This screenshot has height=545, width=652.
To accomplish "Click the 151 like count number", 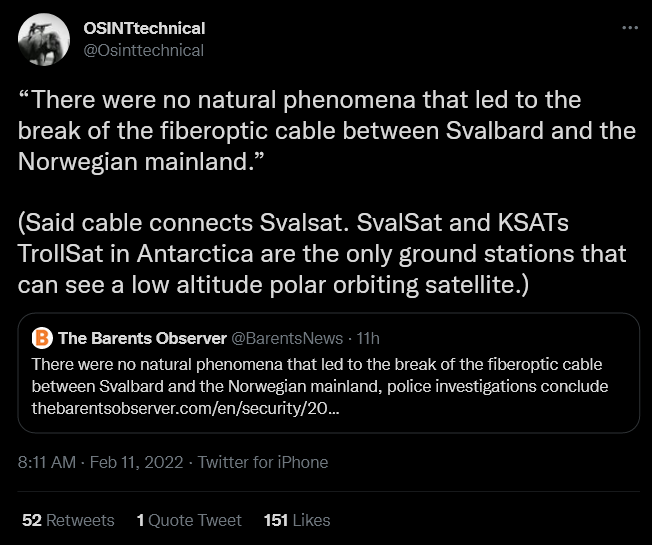I will tap(276, 520).
